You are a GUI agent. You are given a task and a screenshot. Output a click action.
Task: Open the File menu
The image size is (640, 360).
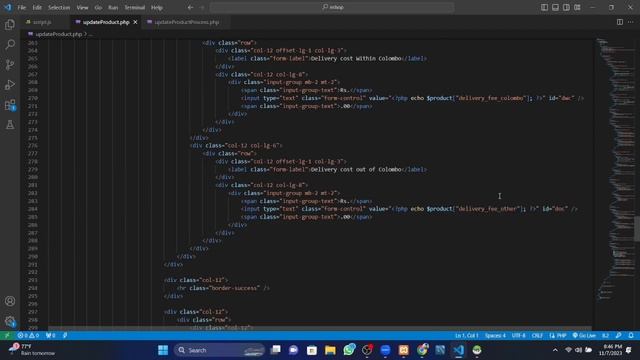[22, 7]
